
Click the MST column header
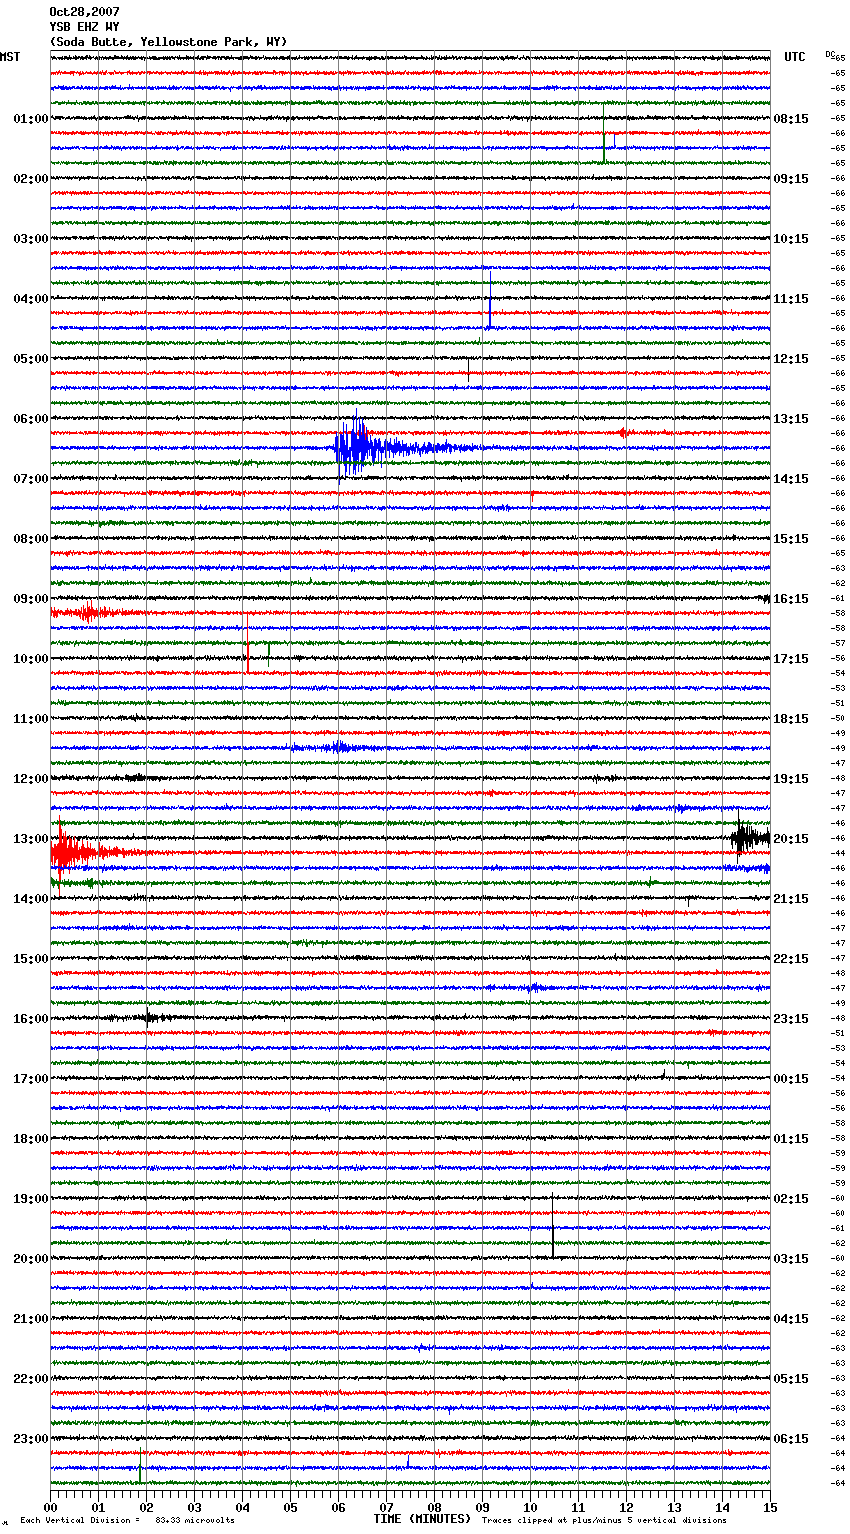tap(10, 57)
